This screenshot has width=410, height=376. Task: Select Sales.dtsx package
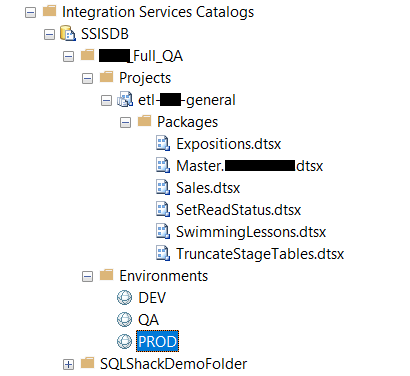point(208,188)
